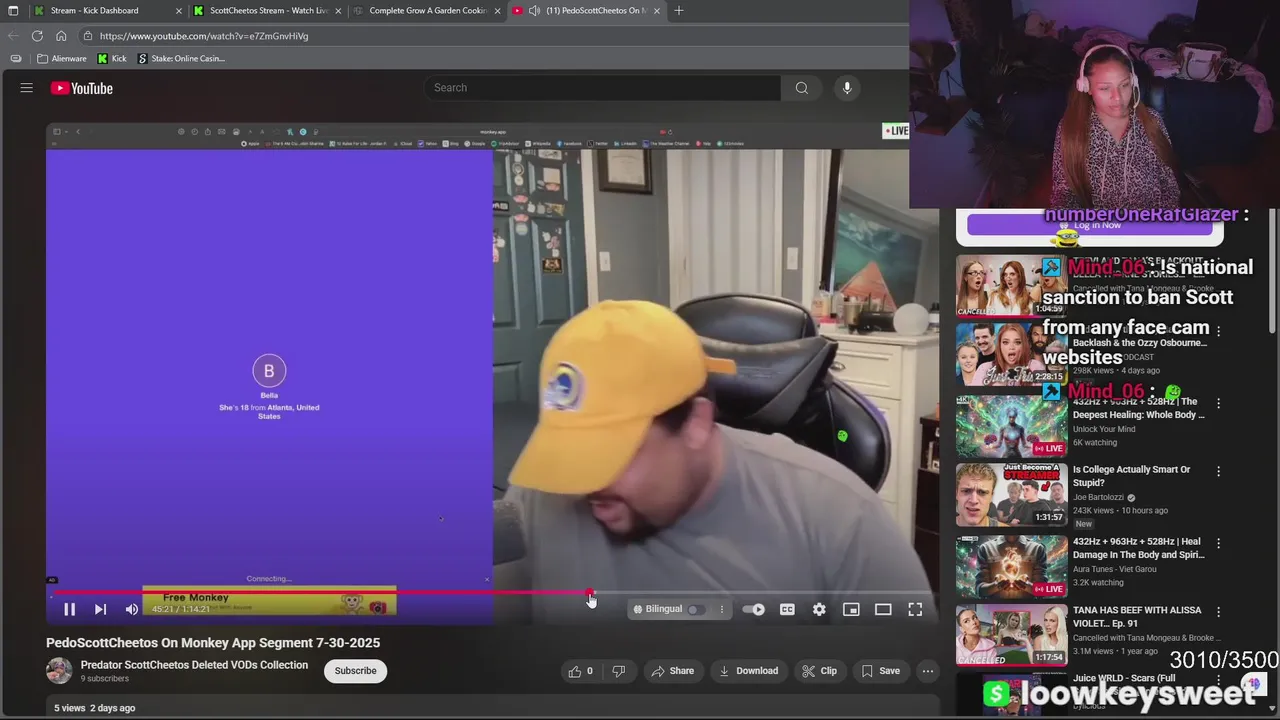Like the video thumbs up
This screenshot has height=720, width=1280.
coord(581,671)
